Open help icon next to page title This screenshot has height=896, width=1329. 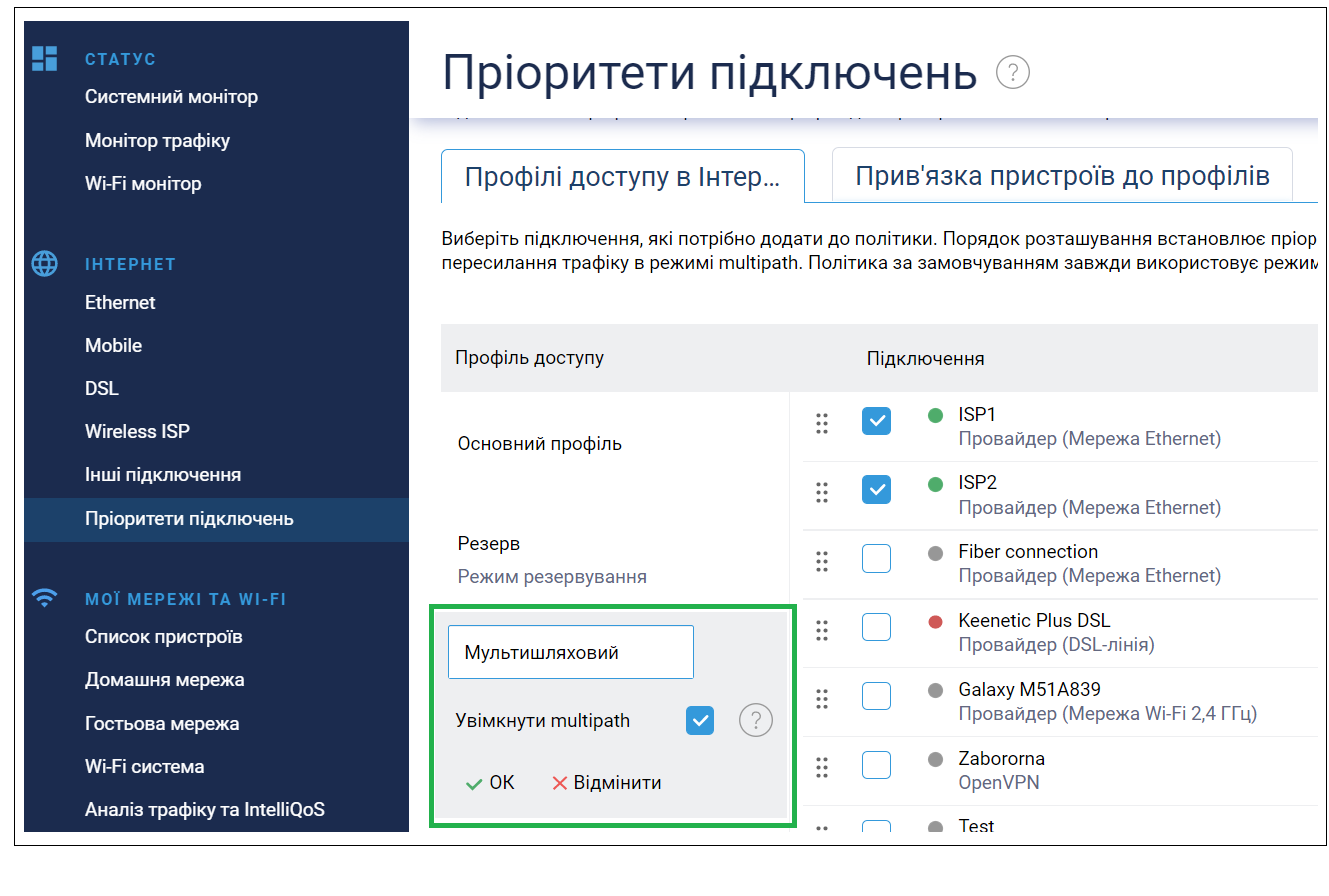pos(1012,73)
